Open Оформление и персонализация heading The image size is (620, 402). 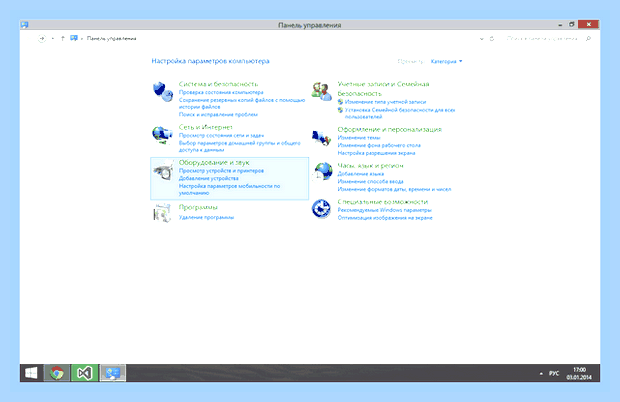(389, 129)
